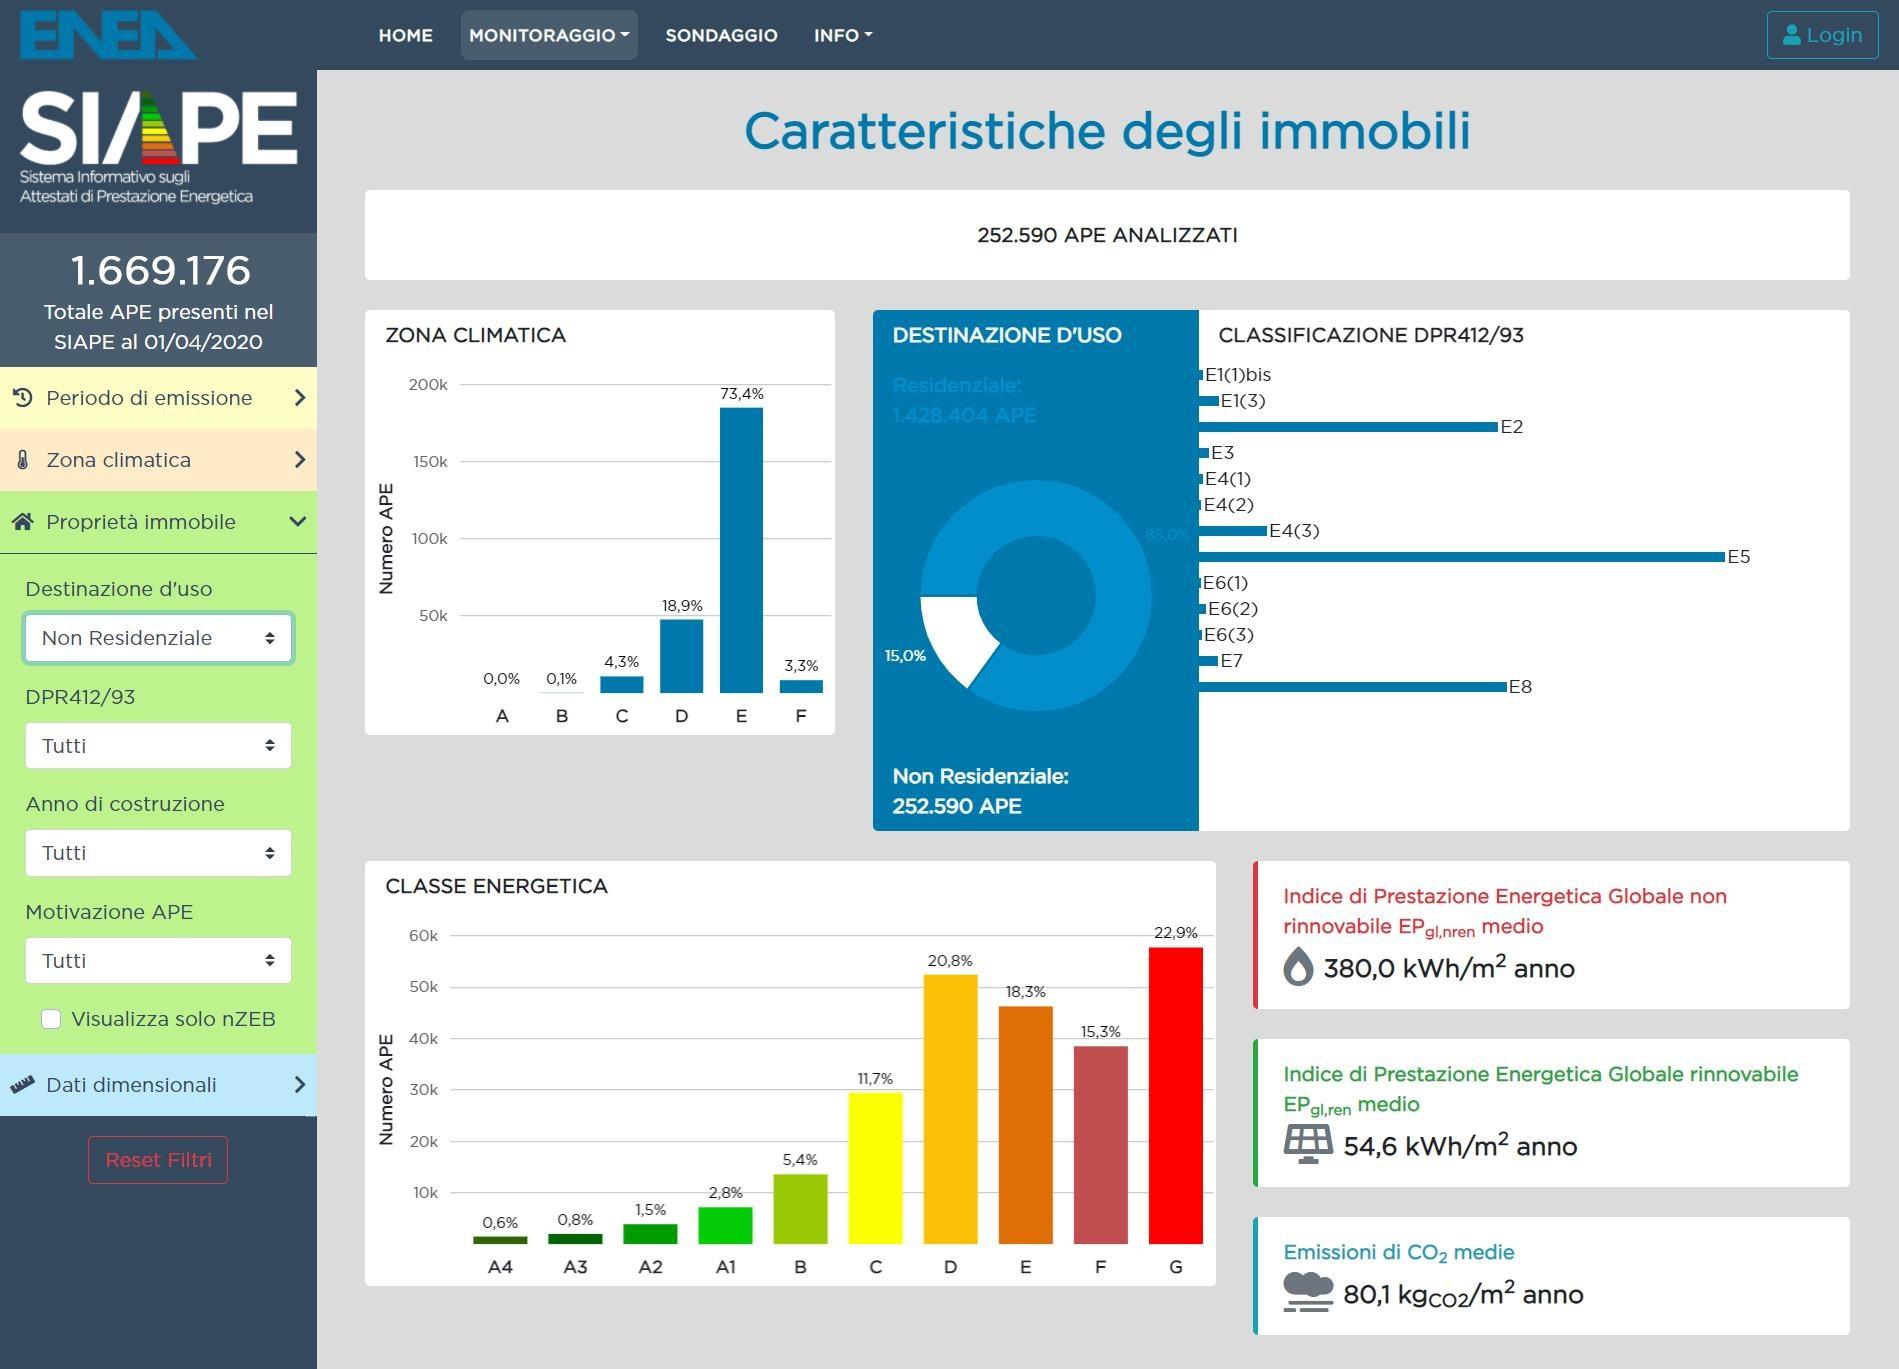Click the solar panel icon beside 54,6 kWh/m²

(1308, 1145)
